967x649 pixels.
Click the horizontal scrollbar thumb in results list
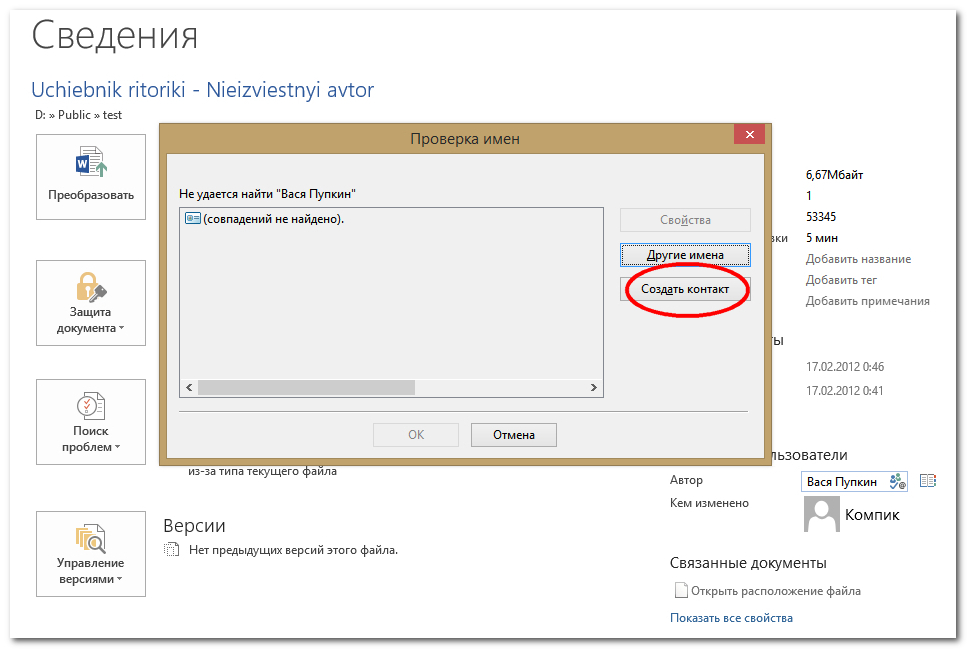click(x=305, y=387)
